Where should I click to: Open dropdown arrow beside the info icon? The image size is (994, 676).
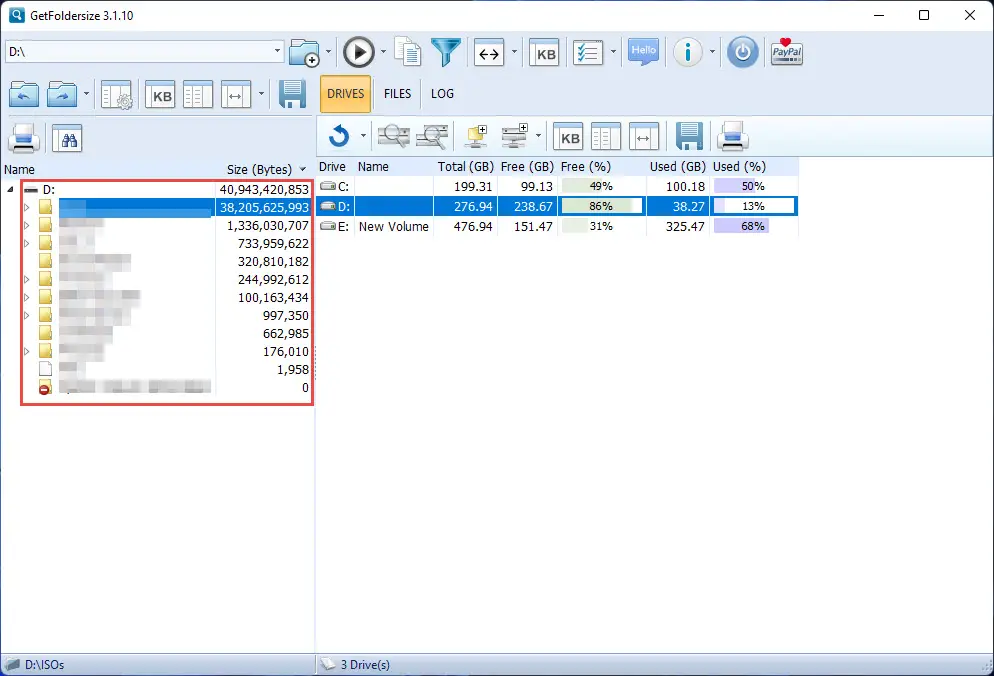coord(712,52)
